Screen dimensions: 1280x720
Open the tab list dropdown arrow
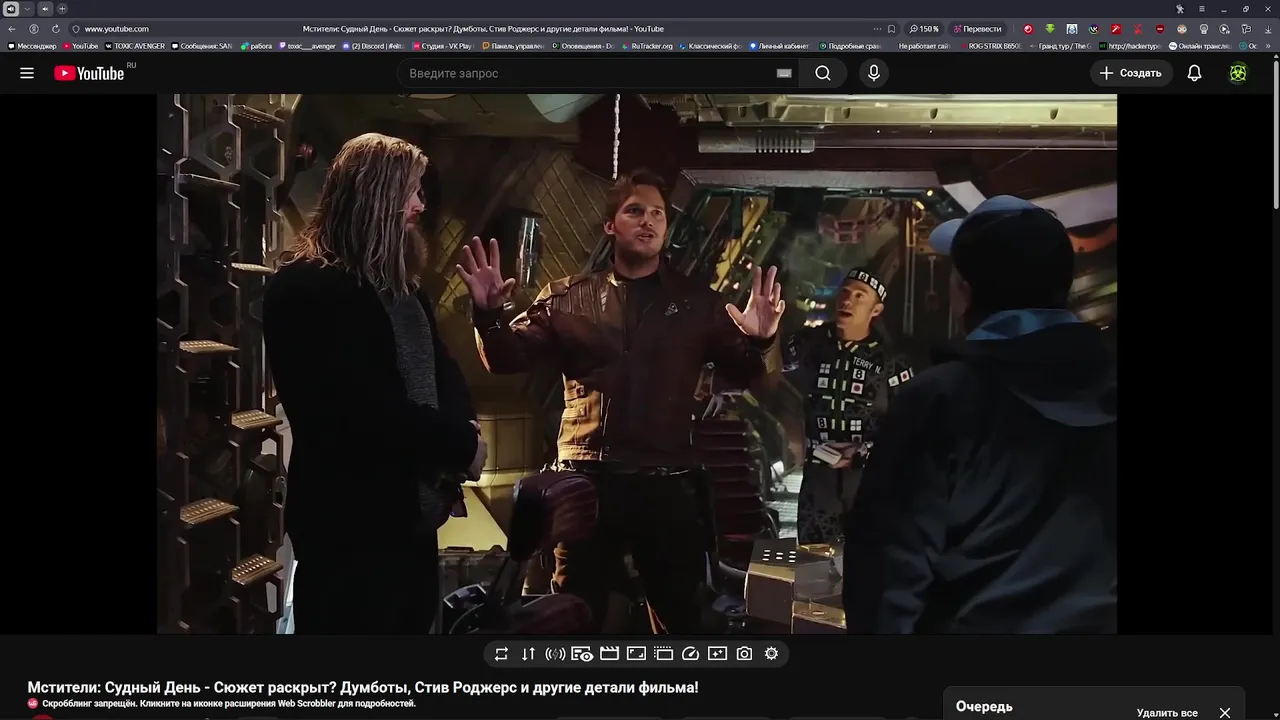click(28, 9)
